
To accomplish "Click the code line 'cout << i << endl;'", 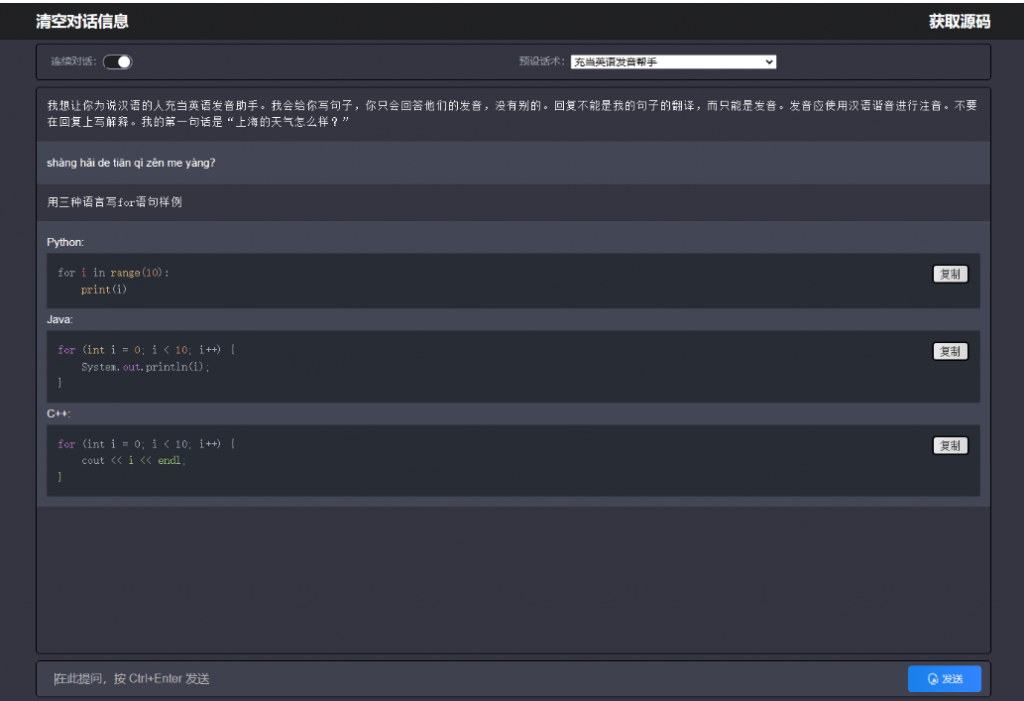I will [x=134, y=461].
